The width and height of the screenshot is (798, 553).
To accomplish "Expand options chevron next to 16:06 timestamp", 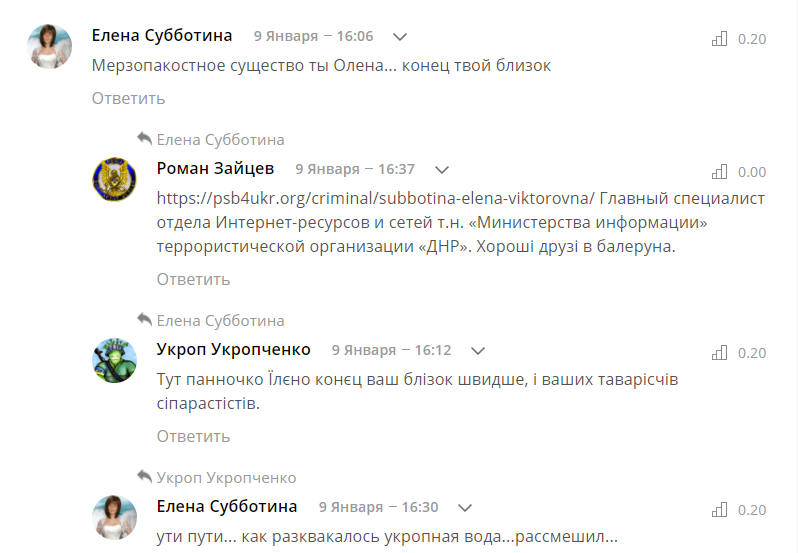I will 400,37.
